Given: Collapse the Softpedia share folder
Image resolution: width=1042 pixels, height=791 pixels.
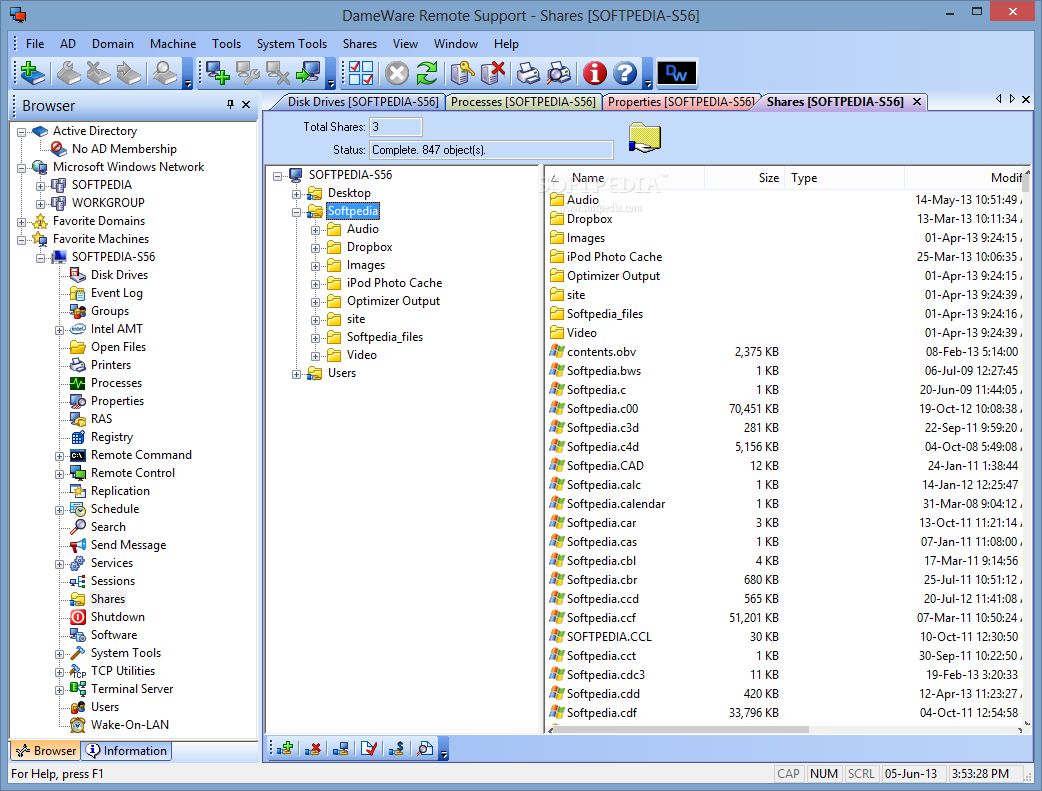Looking at the screenshot, I should pyautogui.click(x=296, y=212).
